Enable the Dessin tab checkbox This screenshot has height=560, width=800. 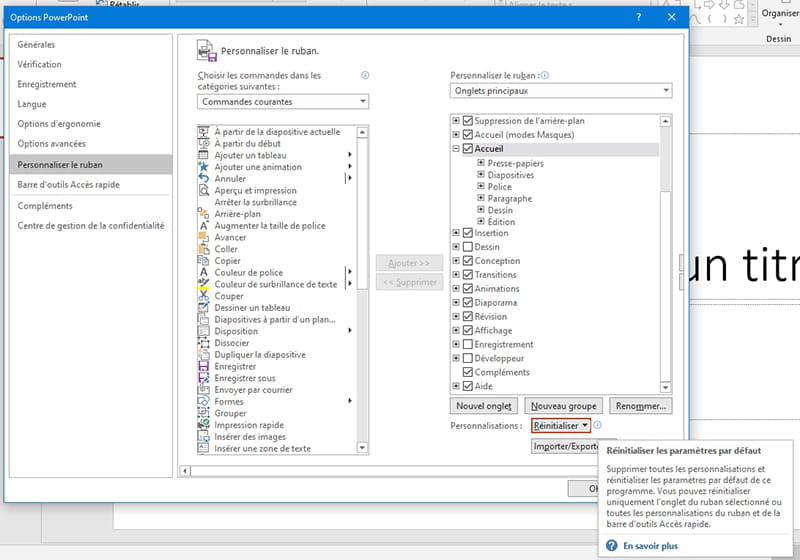[468, 247]
